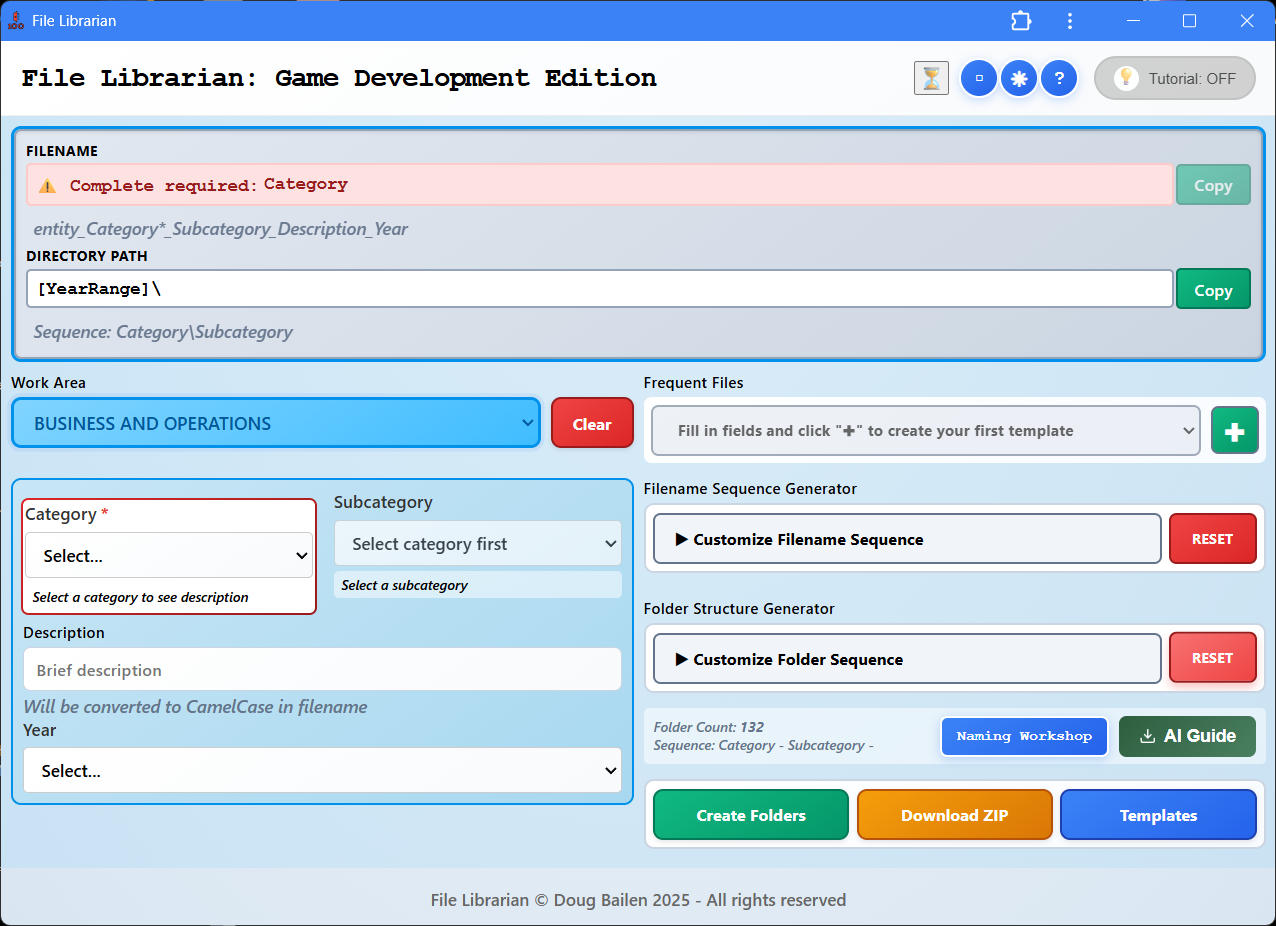The height and width of the screenshot is (926, 1276).
Task: Click the hourglass icon button
Action: [x=931, y=78]
